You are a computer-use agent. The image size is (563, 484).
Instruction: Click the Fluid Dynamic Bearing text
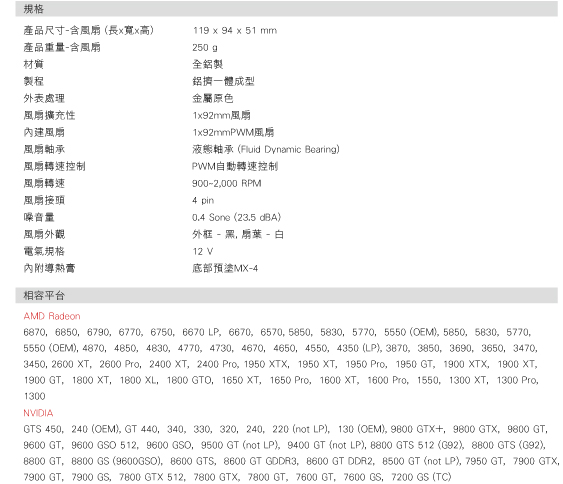(288, 149)
